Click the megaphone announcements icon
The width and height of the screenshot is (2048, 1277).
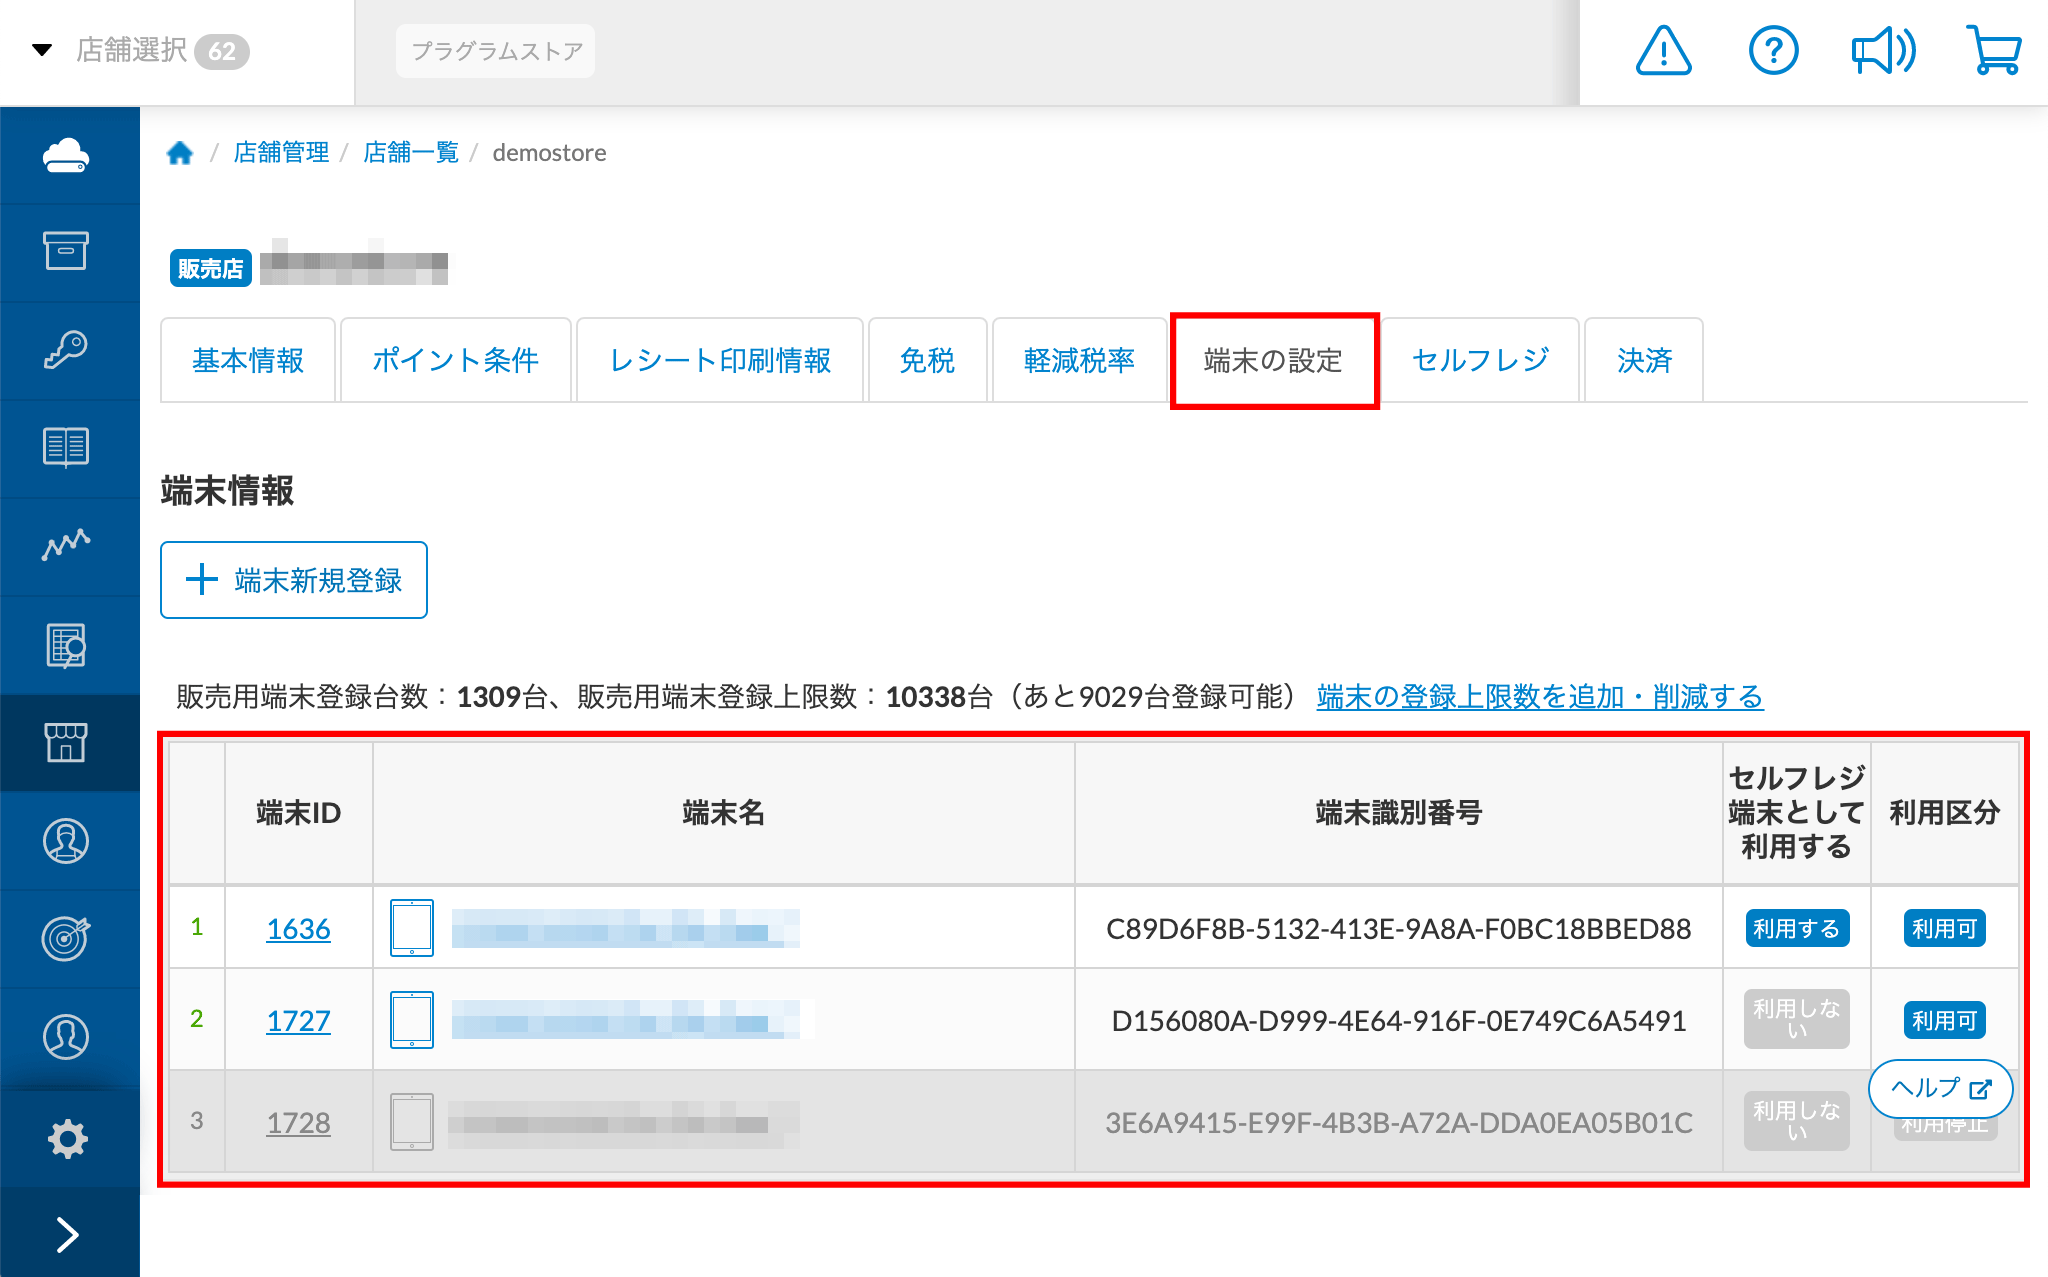tap(1883, 51)
